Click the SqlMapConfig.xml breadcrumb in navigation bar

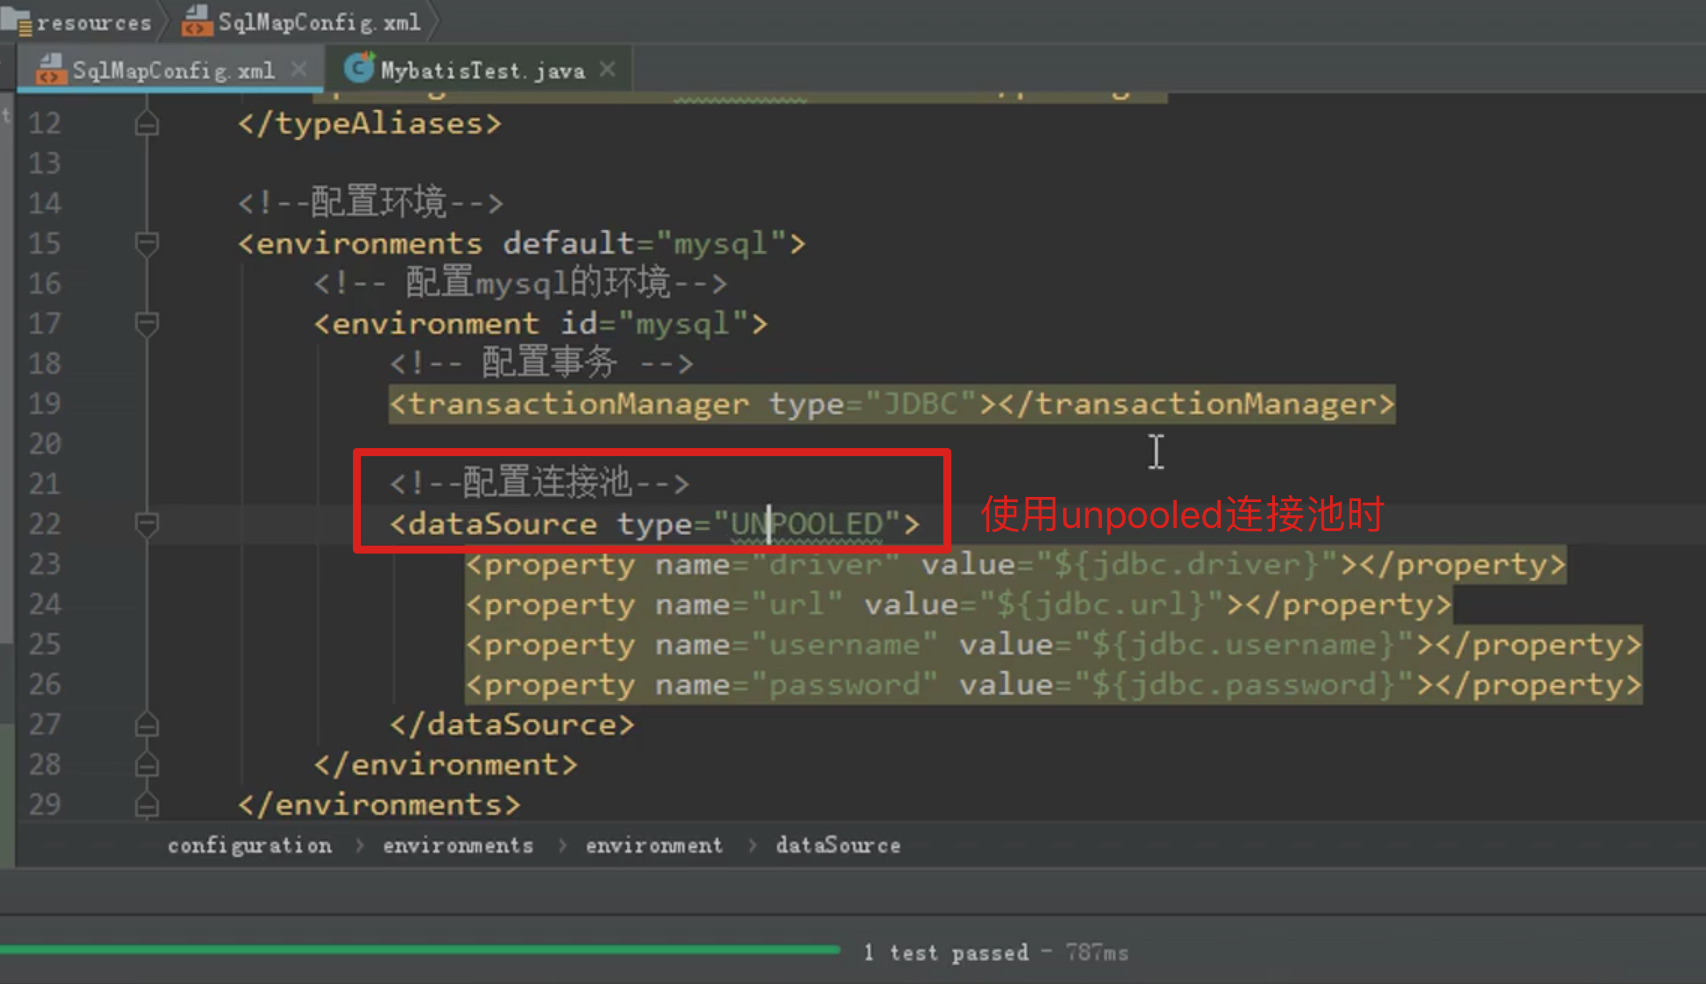[x=302, y=22]
